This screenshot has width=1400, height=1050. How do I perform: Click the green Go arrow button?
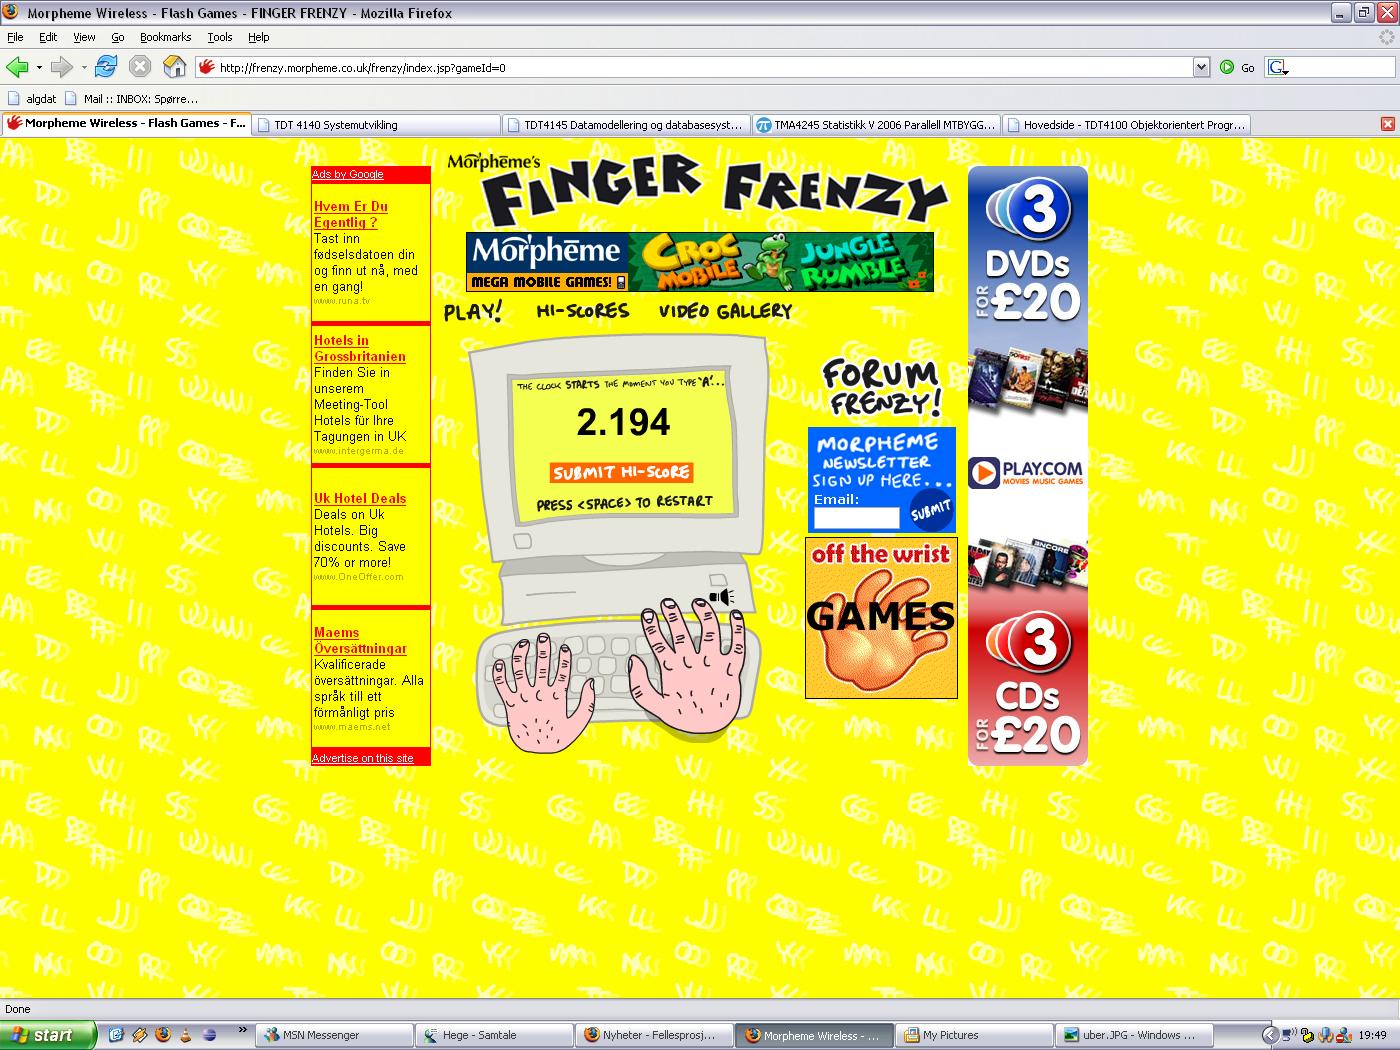(x=1227, y=67)
